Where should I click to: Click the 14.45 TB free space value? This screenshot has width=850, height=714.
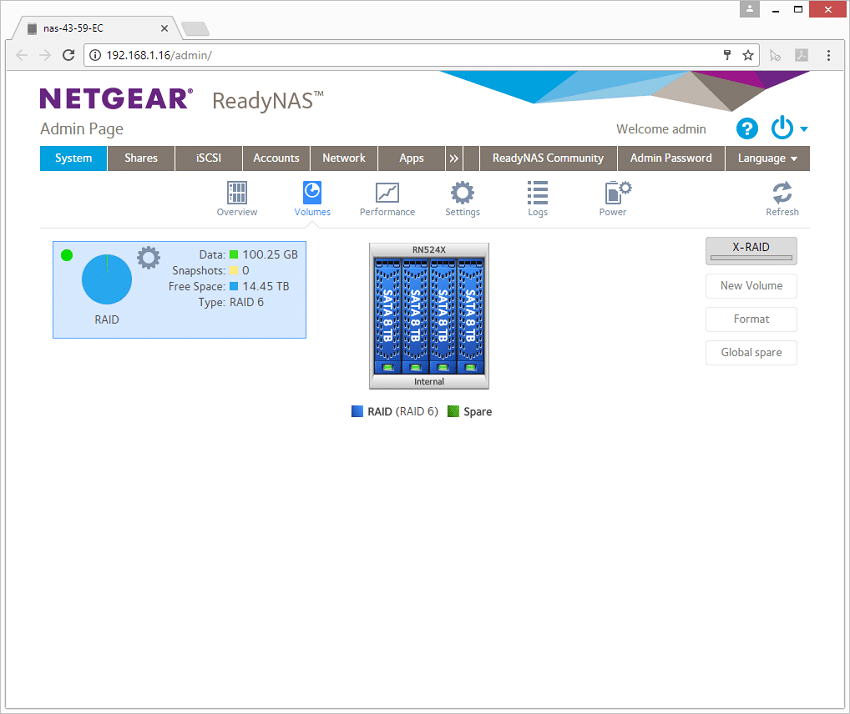coord(266,286)
